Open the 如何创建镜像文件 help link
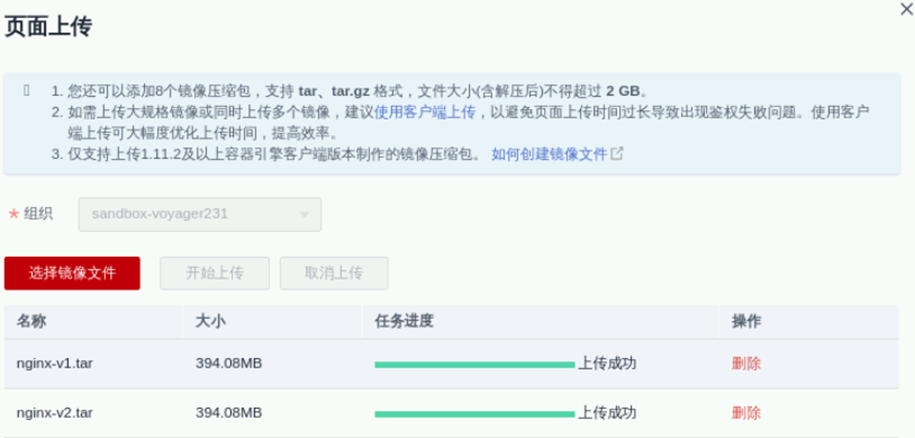Screen dimensions: 915x438 pos(549,154)
